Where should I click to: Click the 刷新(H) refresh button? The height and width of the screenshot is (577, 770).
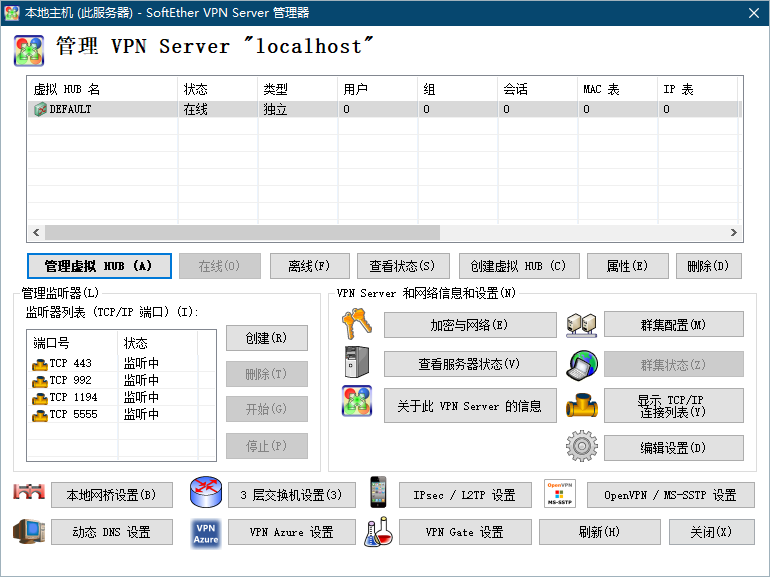click(x=600, y=532)
